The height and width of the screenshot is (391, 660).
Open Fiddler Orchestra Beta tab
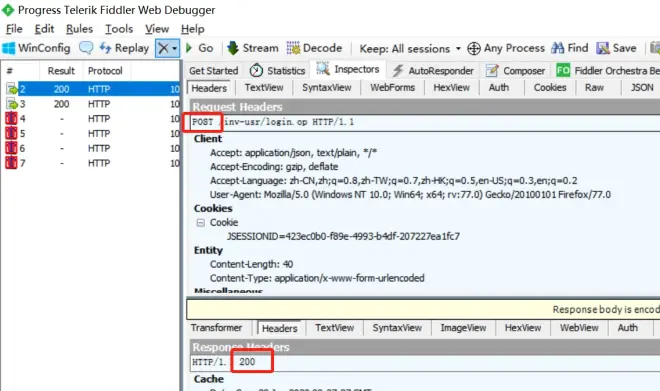pos(608,71)
